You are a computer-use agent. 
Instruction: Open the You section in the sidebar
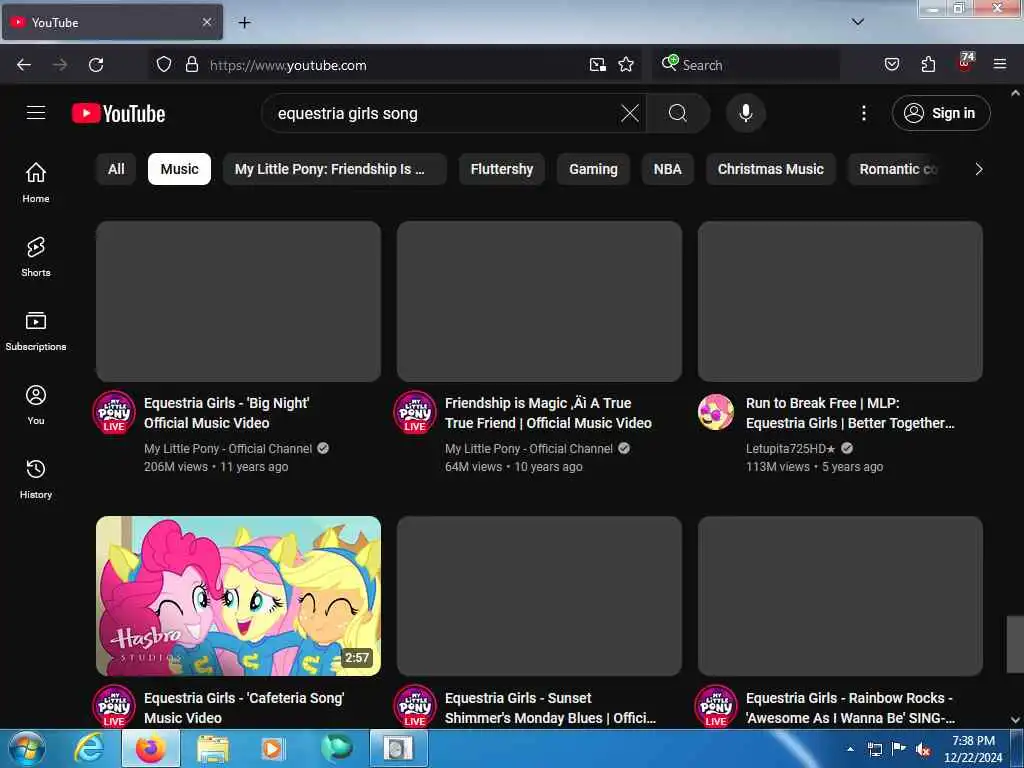point(36,405)
